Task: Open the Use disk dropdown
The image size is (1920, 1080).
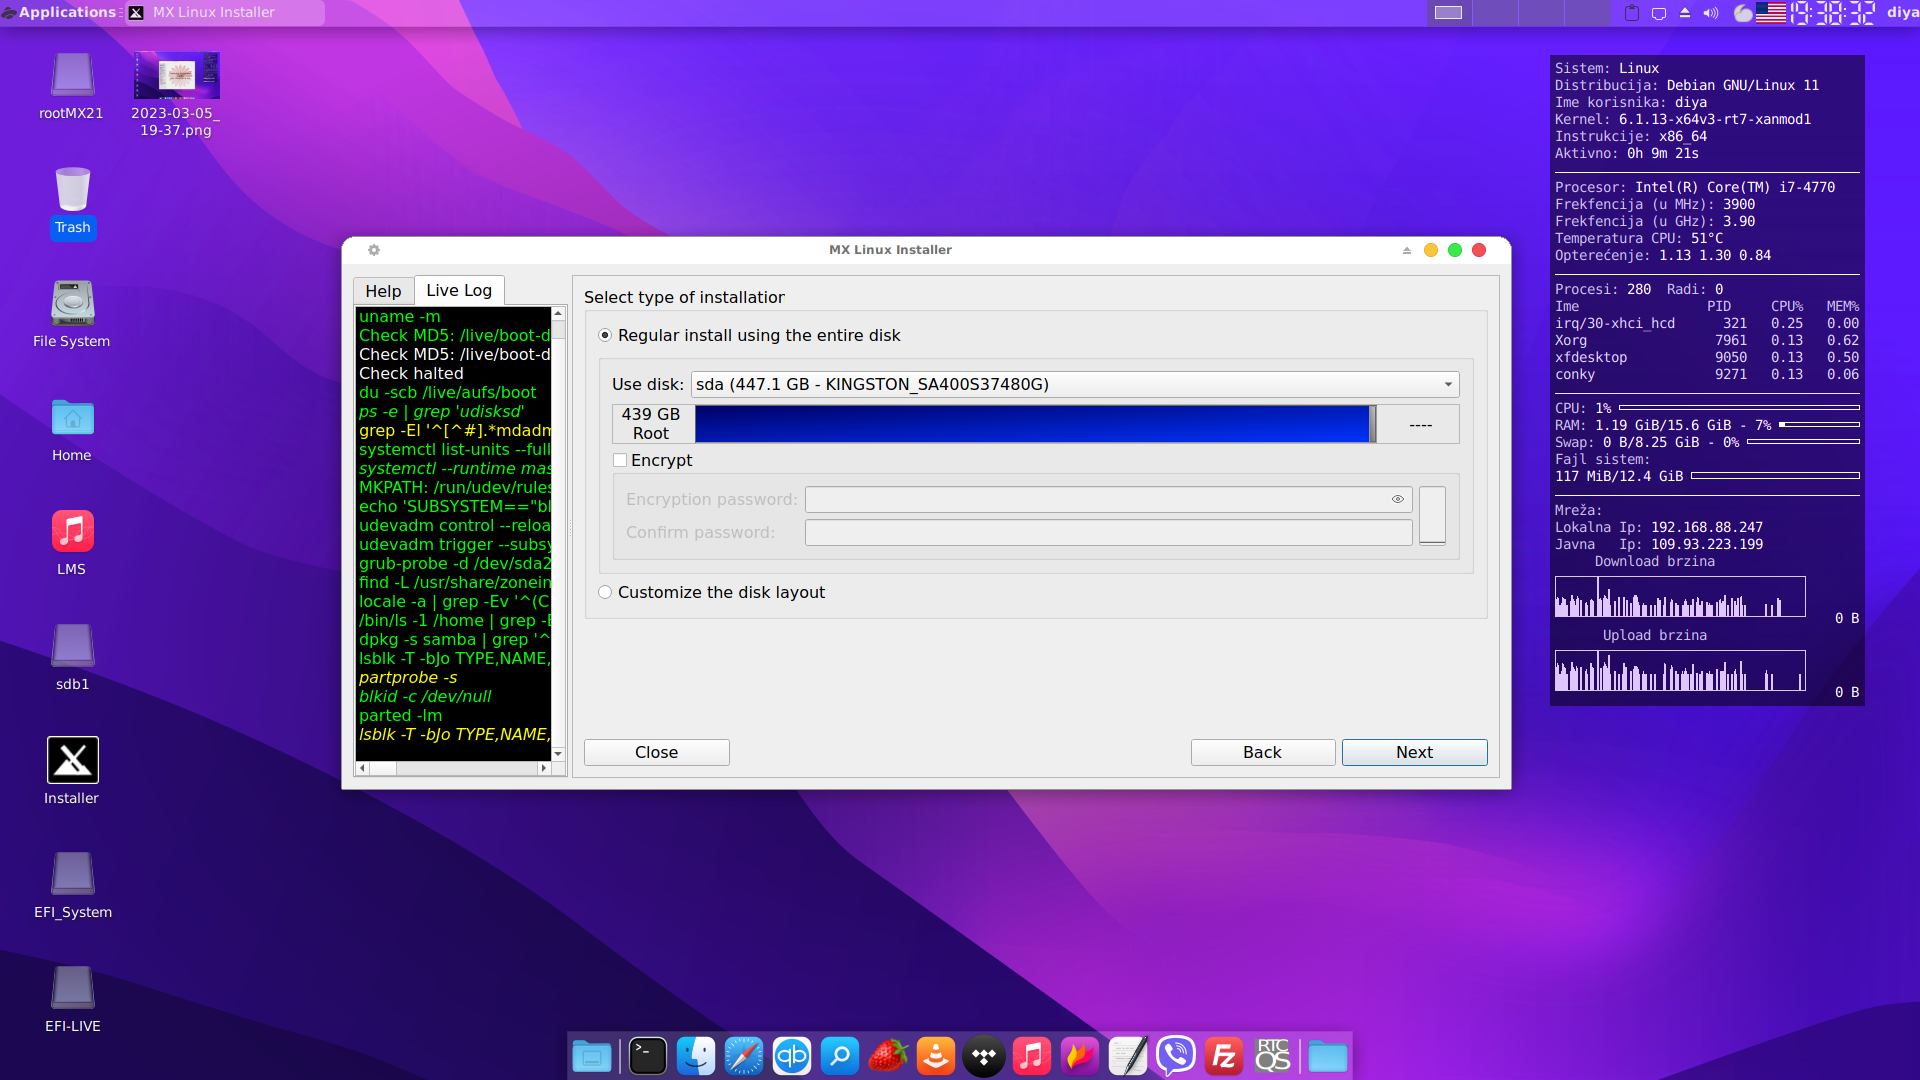Action: point(1075,385)
